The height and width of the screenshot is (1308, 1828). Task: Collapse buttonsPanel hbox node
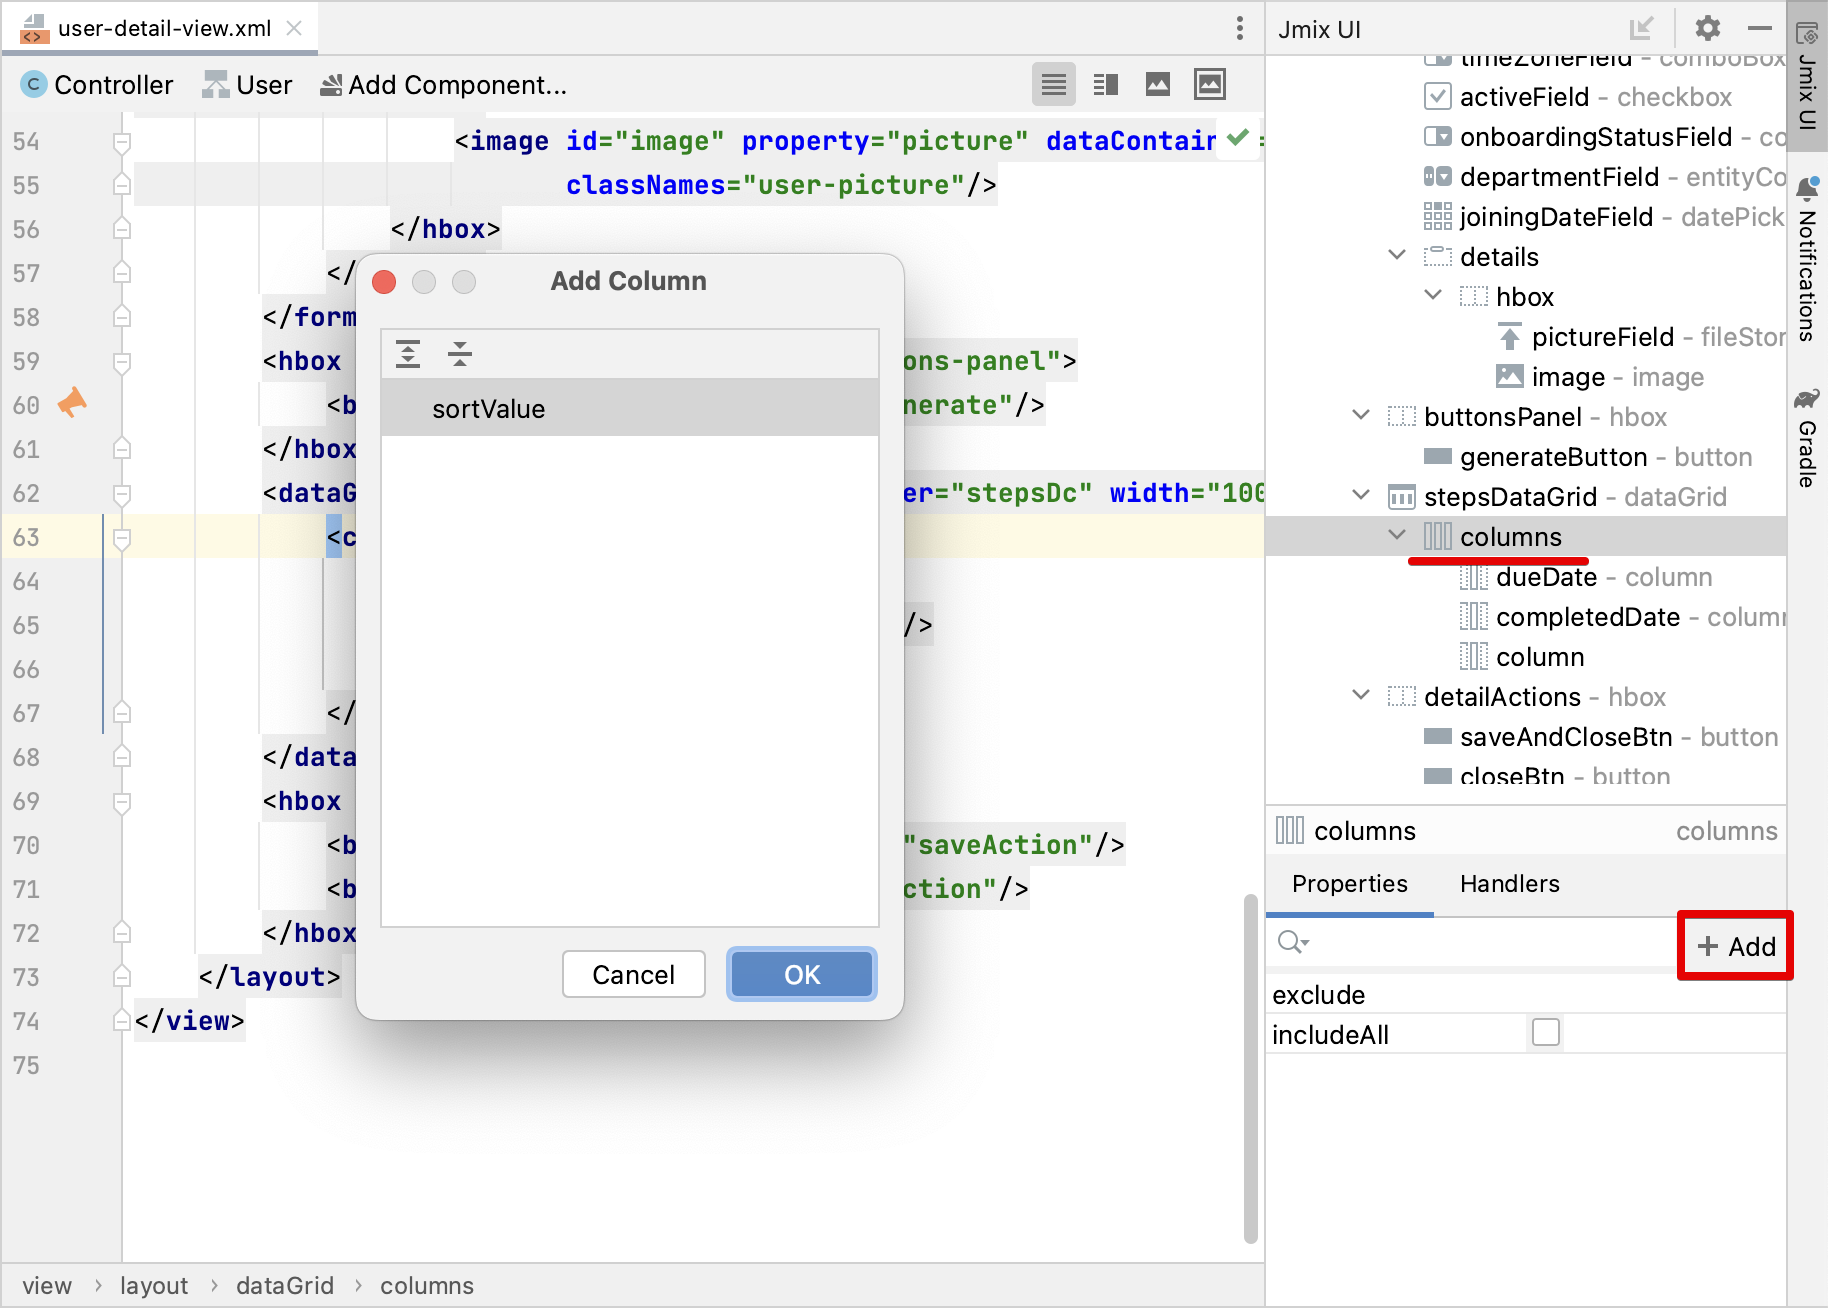coord(1361,415)
